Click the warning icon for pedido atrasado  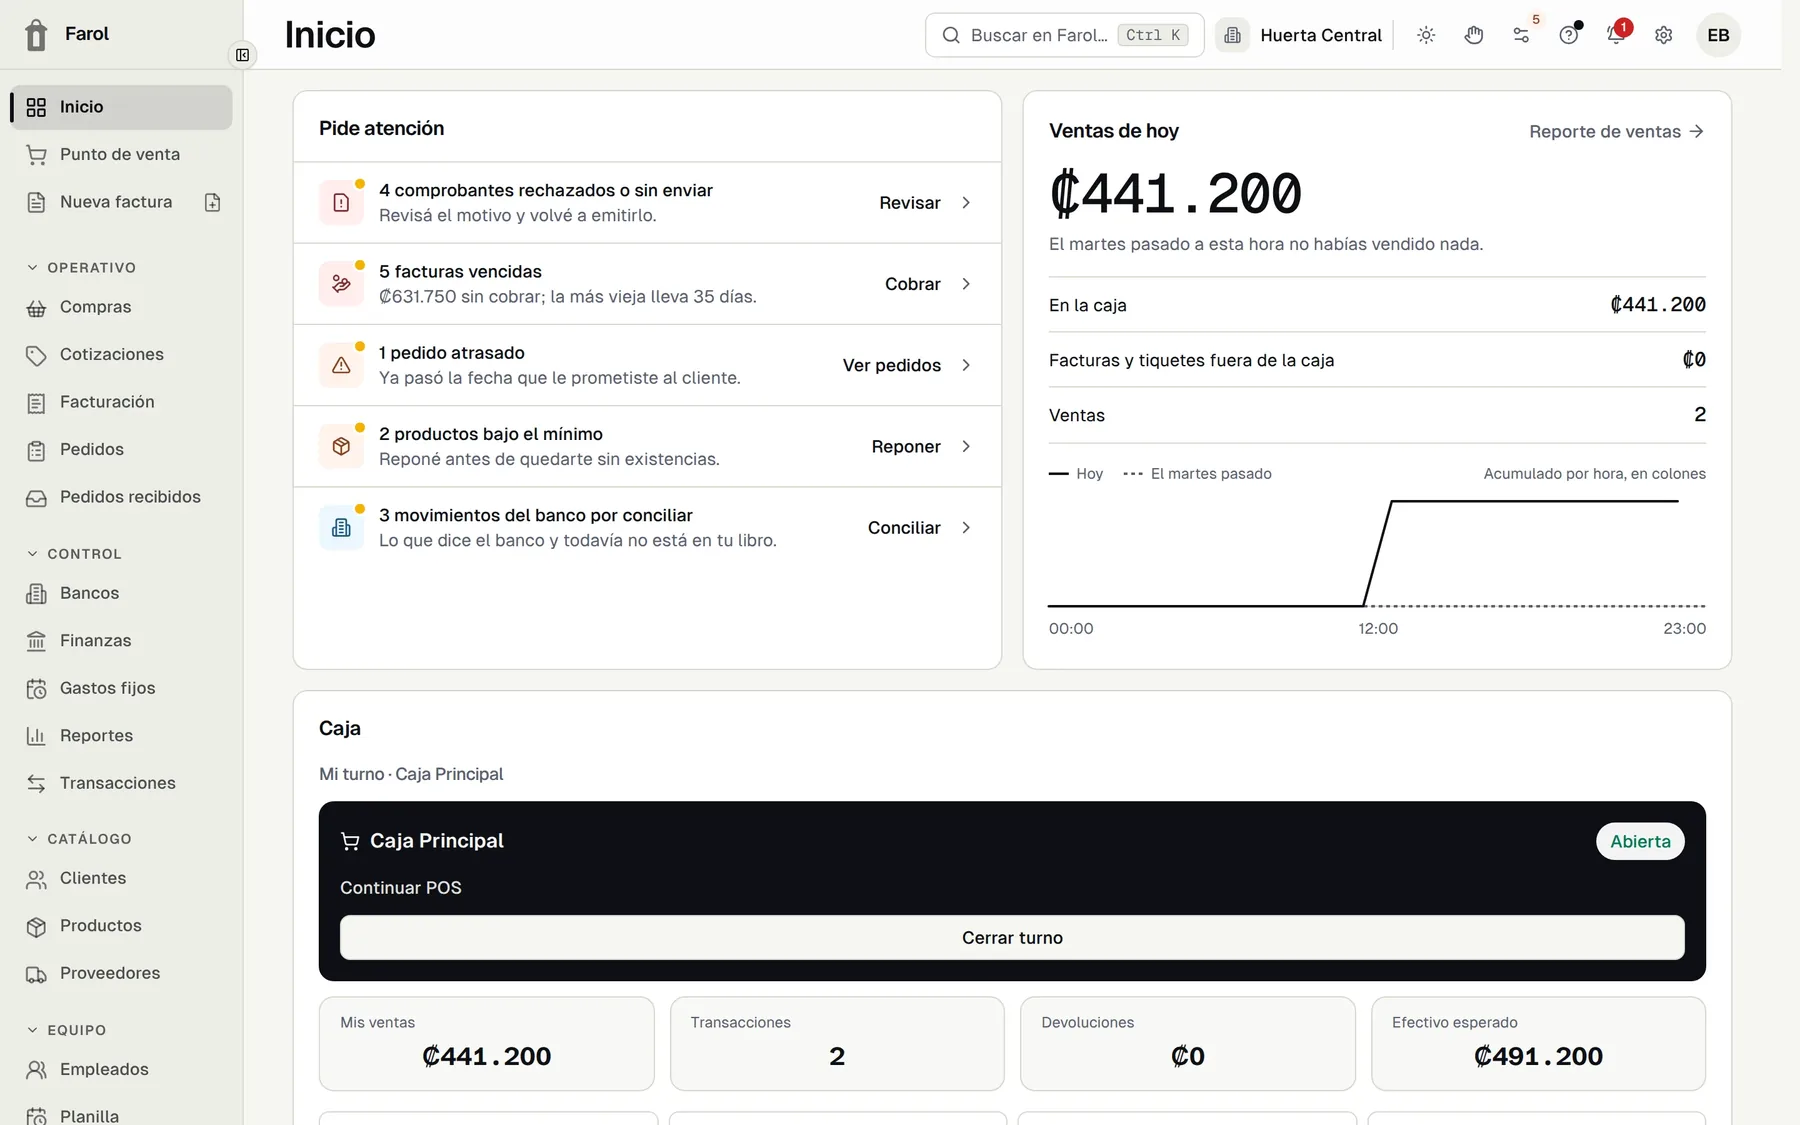coord(341,365)
